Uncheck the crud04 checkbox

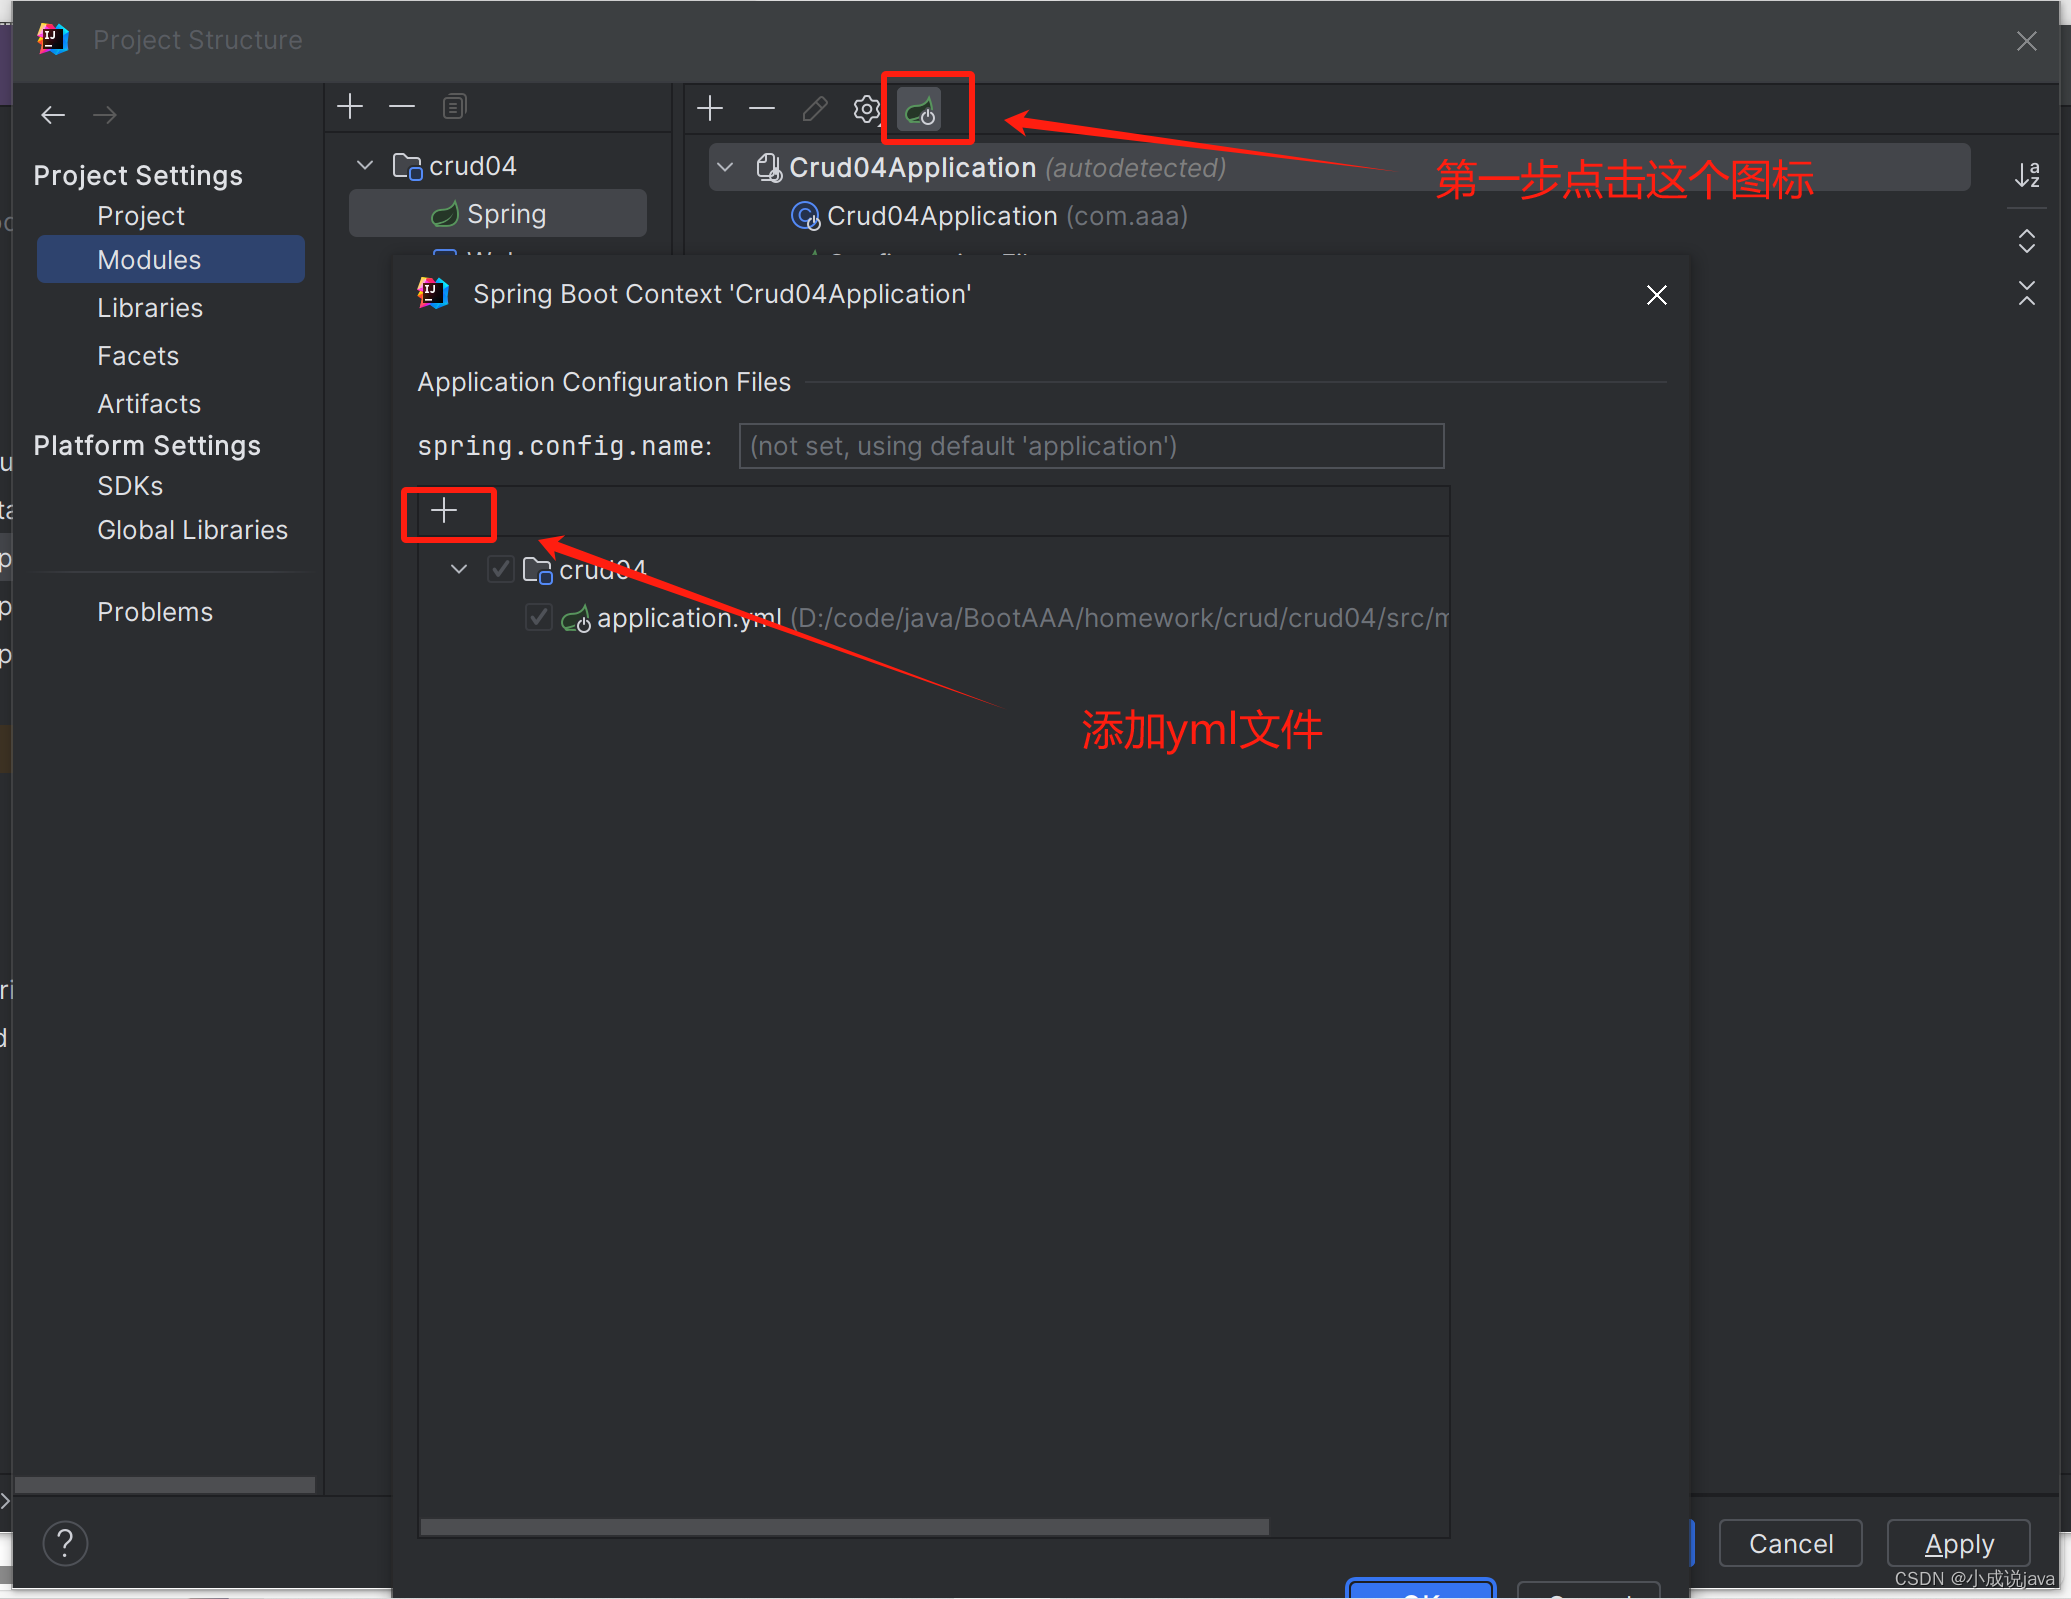500,568
